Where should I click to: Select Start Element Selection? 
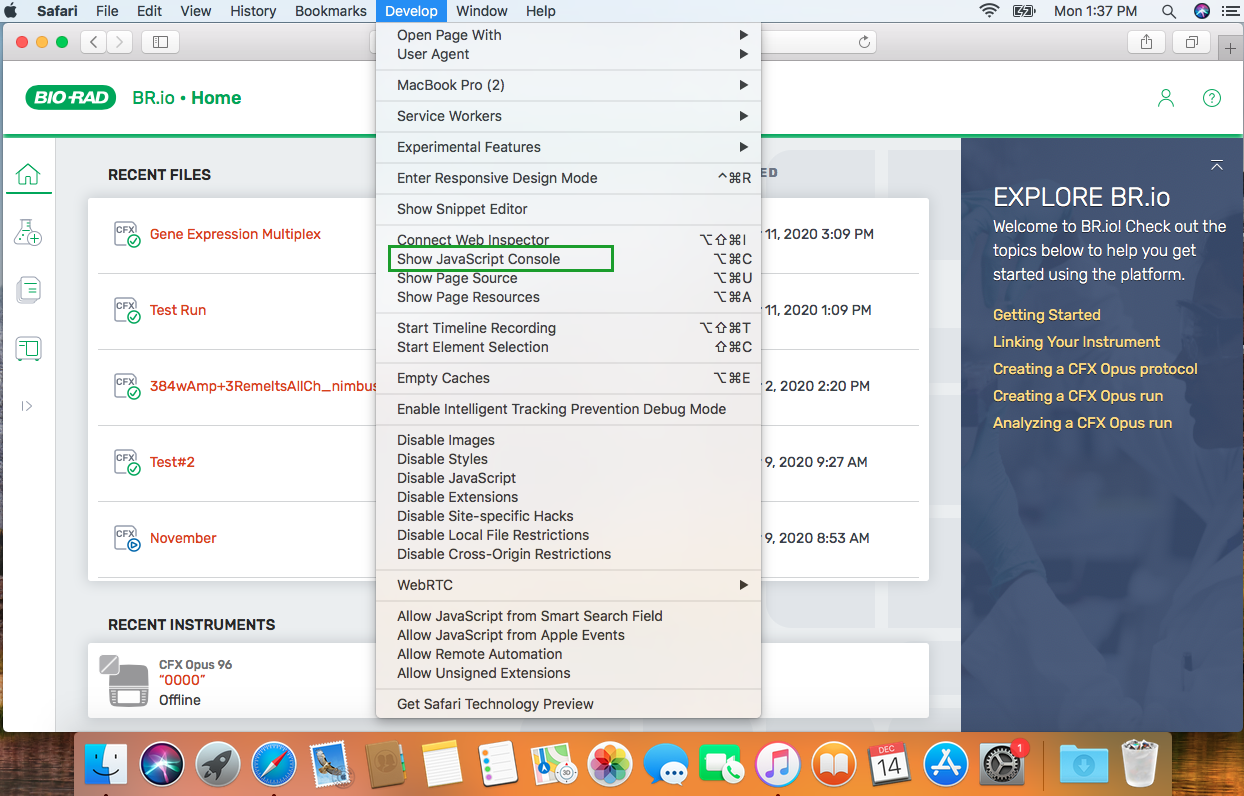(568, 347)
